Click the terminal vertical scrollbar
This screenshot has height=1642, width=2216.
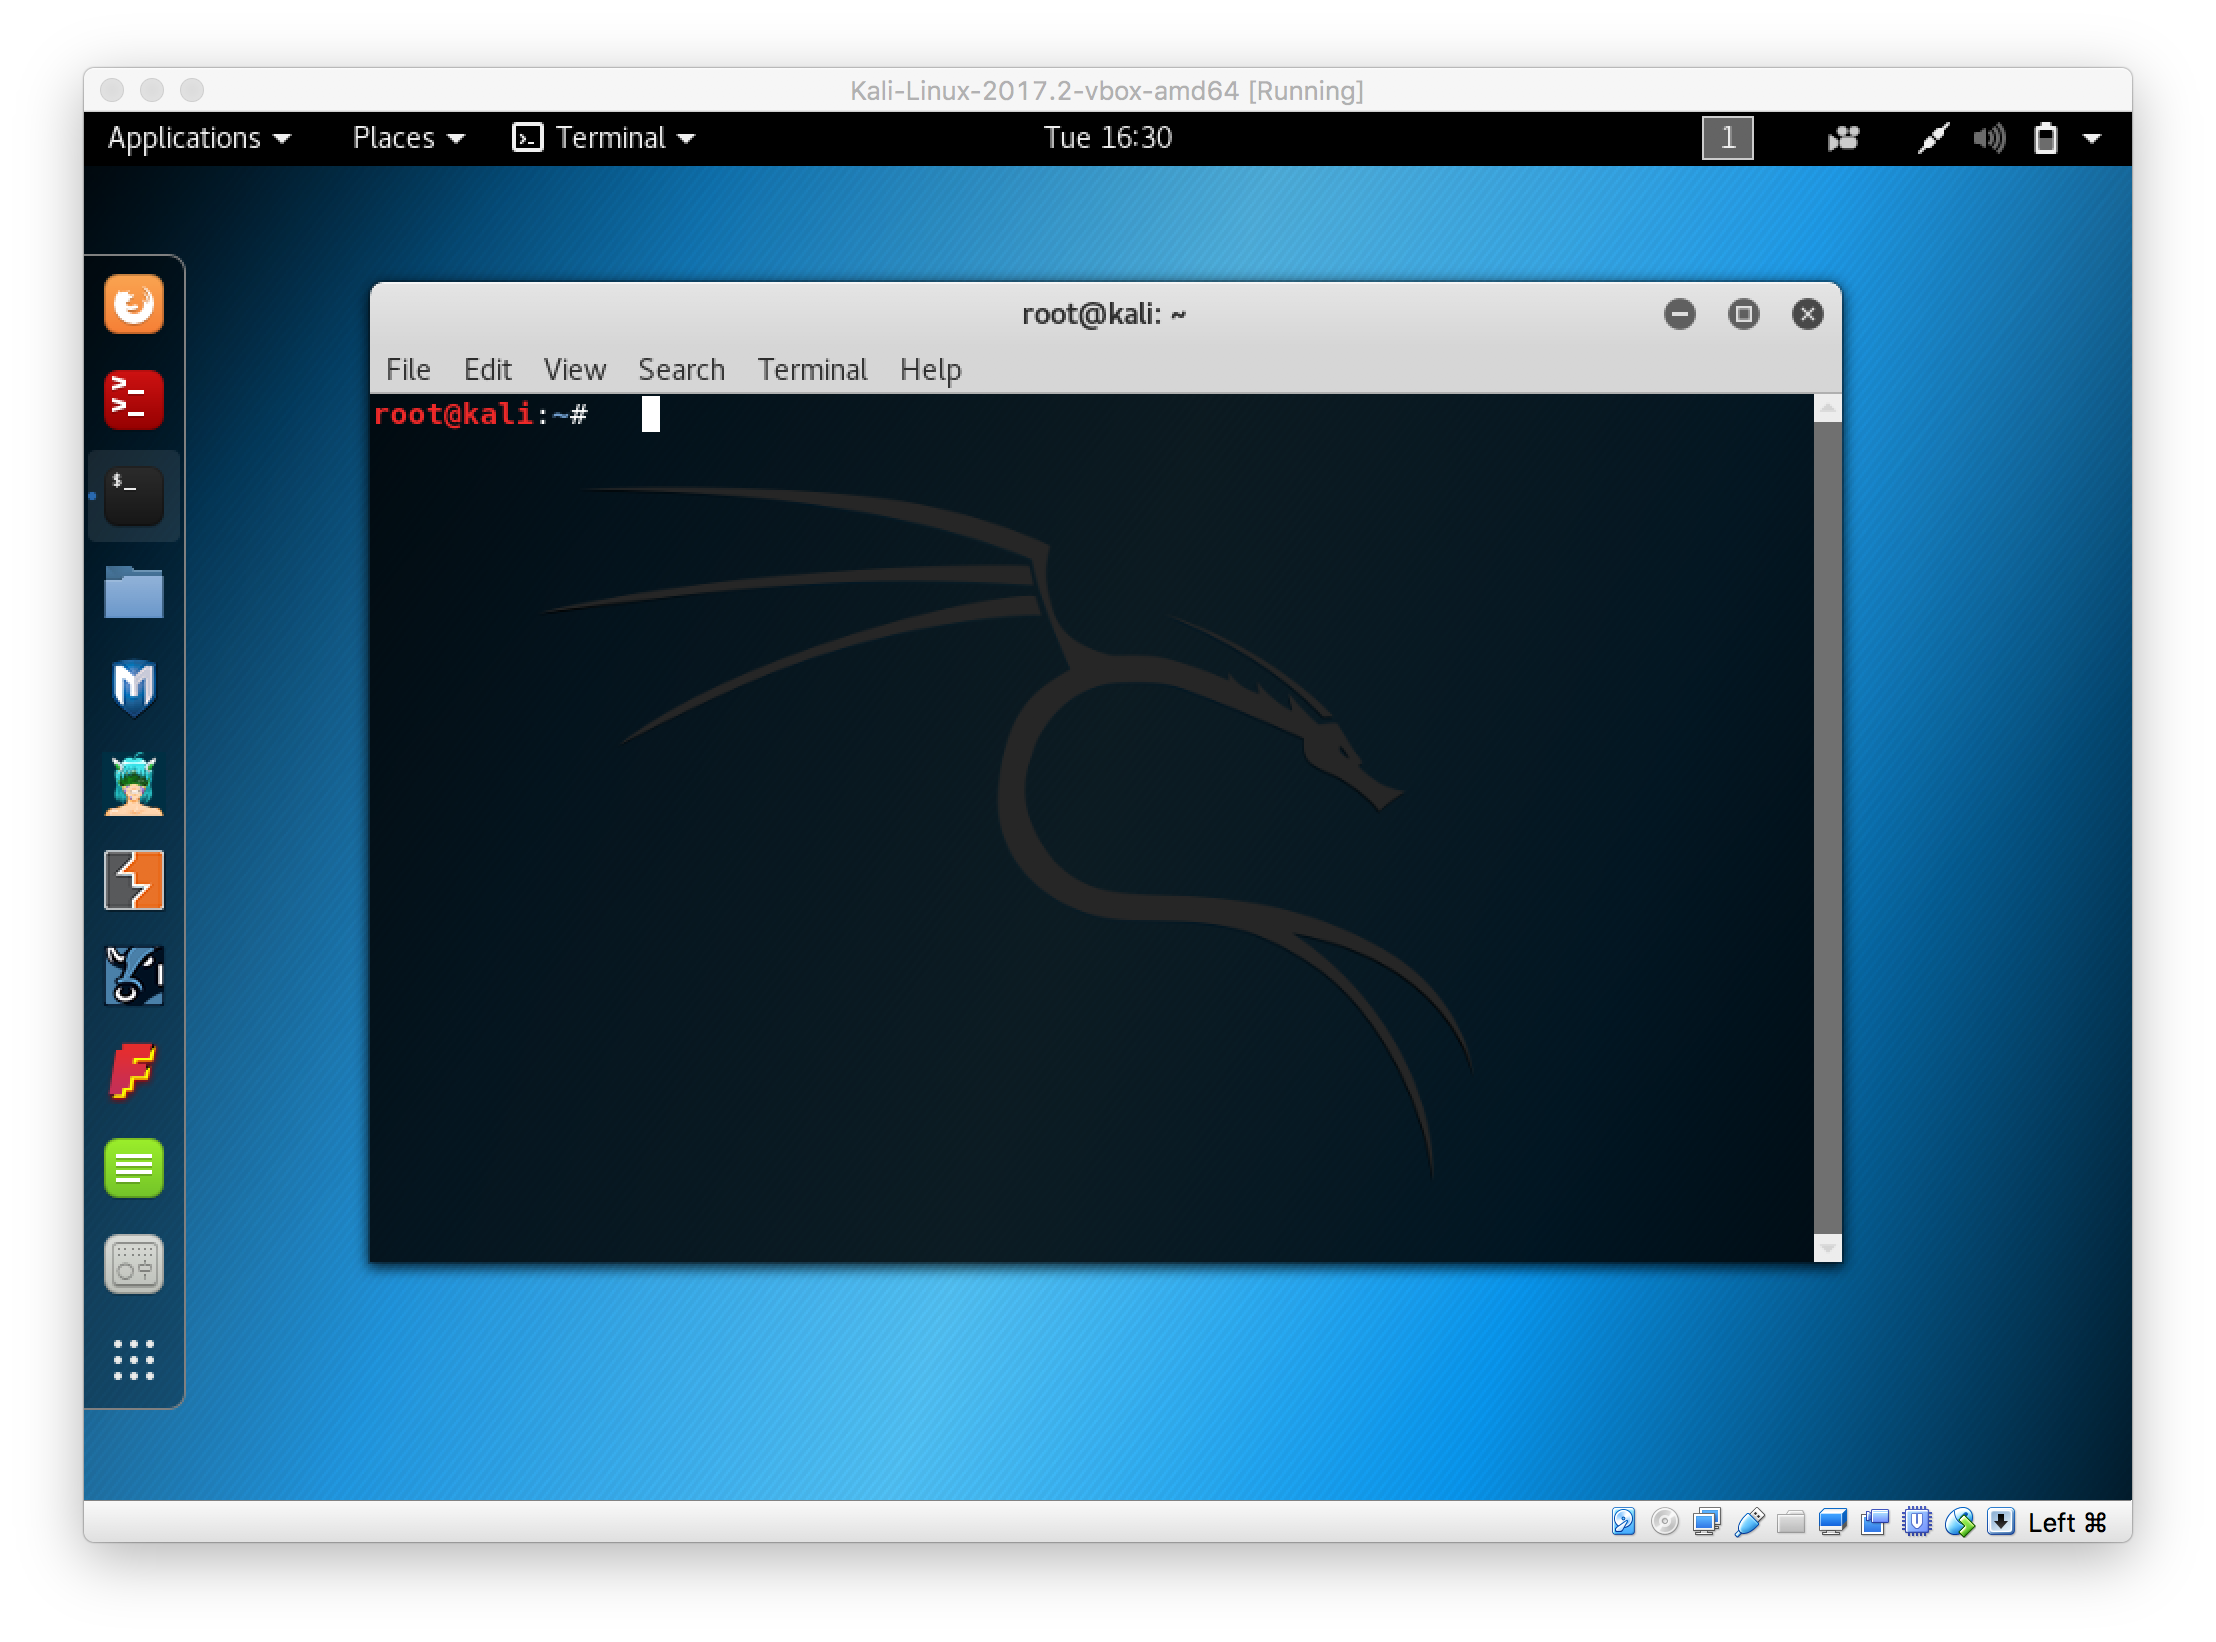pos(1827,826)
